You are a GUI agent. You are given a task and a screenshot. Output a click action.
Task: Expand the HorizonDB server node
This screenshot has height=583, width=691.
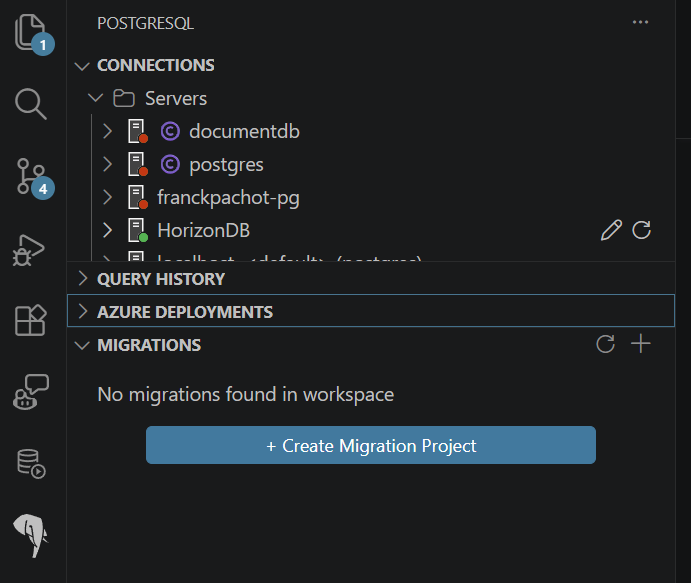pos(108,230)
